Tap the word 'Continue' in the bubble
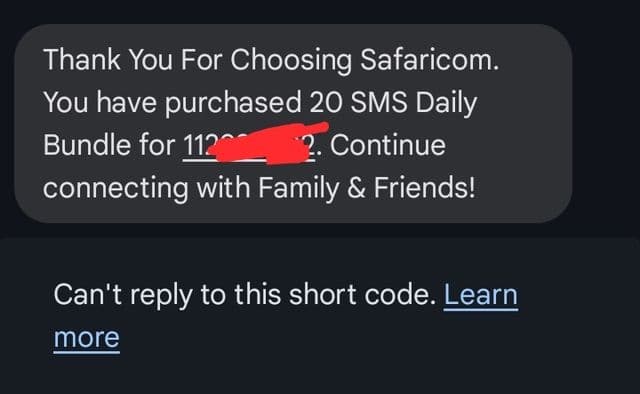Image resolution: width=640 pixels, height=394 pixels. point(387,145)
